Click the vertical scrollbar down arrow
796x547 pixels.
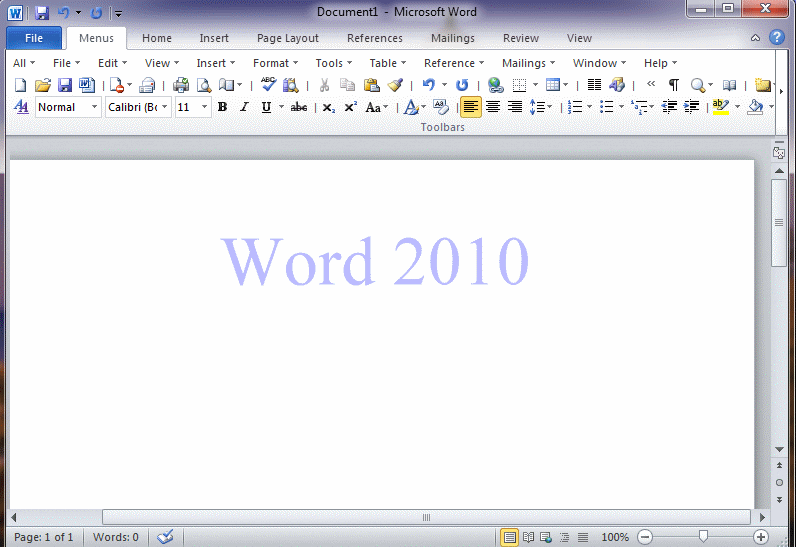click(x=779, y=451)
